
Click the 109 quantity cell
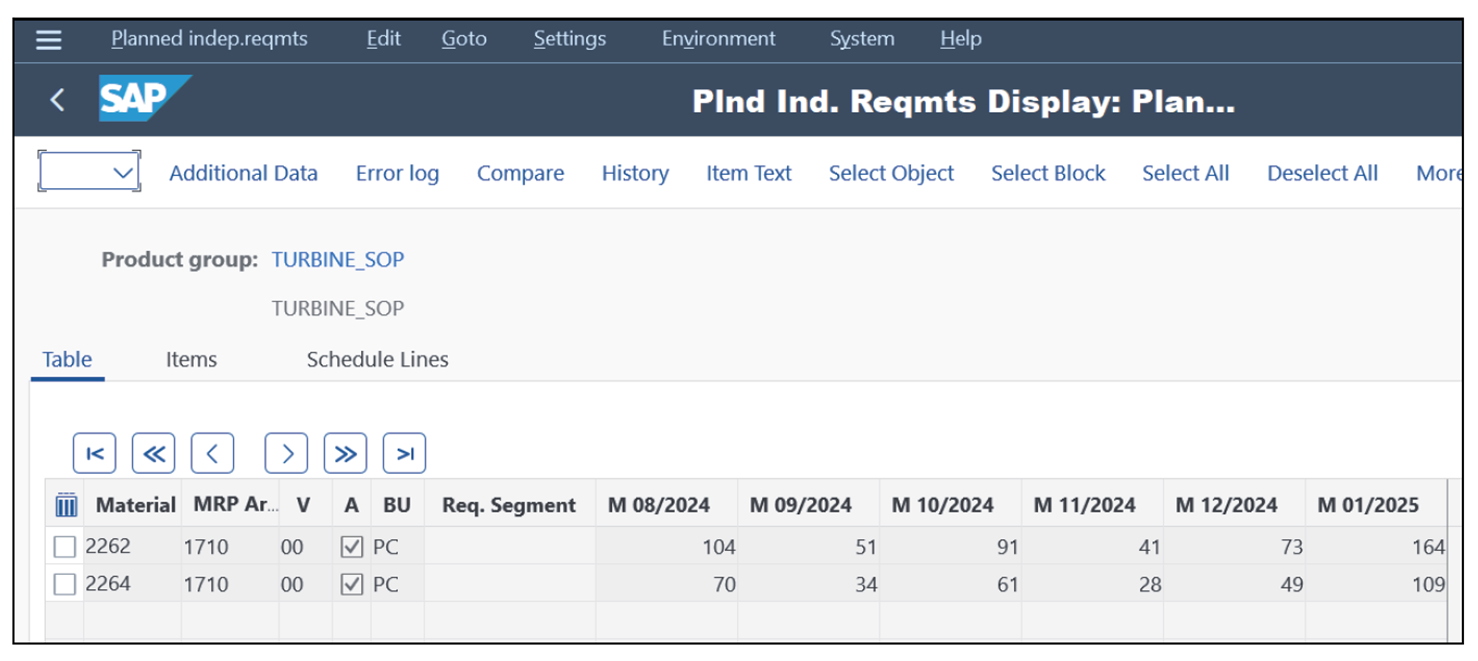1377,584
